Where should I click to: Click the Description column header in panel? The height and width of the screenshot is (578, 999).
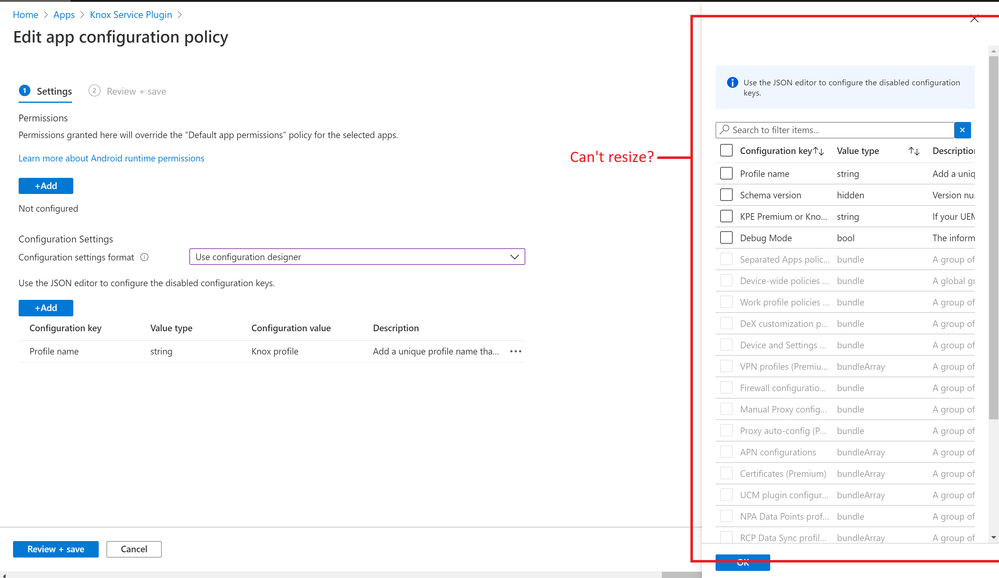click(x=953, y=151)
